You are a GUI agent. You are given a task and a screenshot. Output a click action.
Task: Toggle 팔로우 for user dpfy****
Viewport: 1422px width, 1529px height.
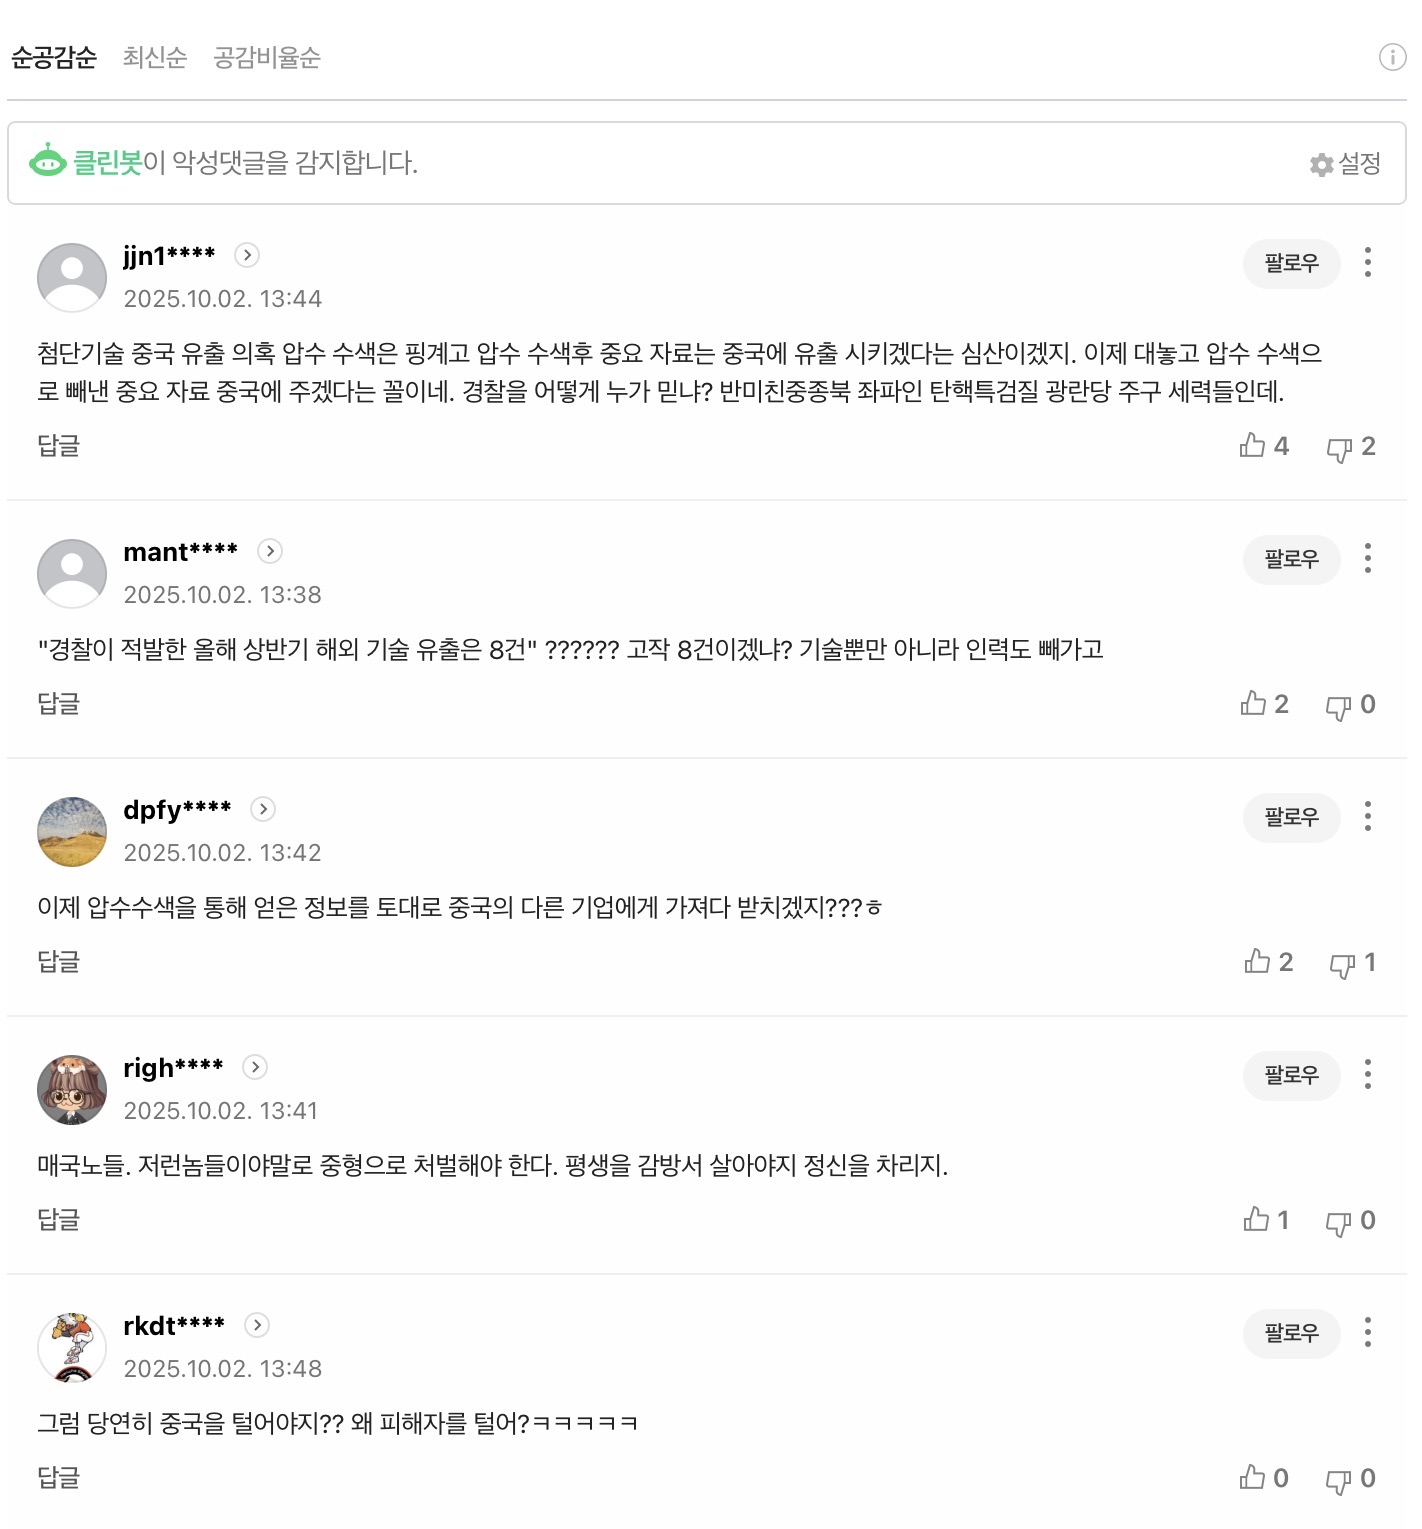[1291, 817]
